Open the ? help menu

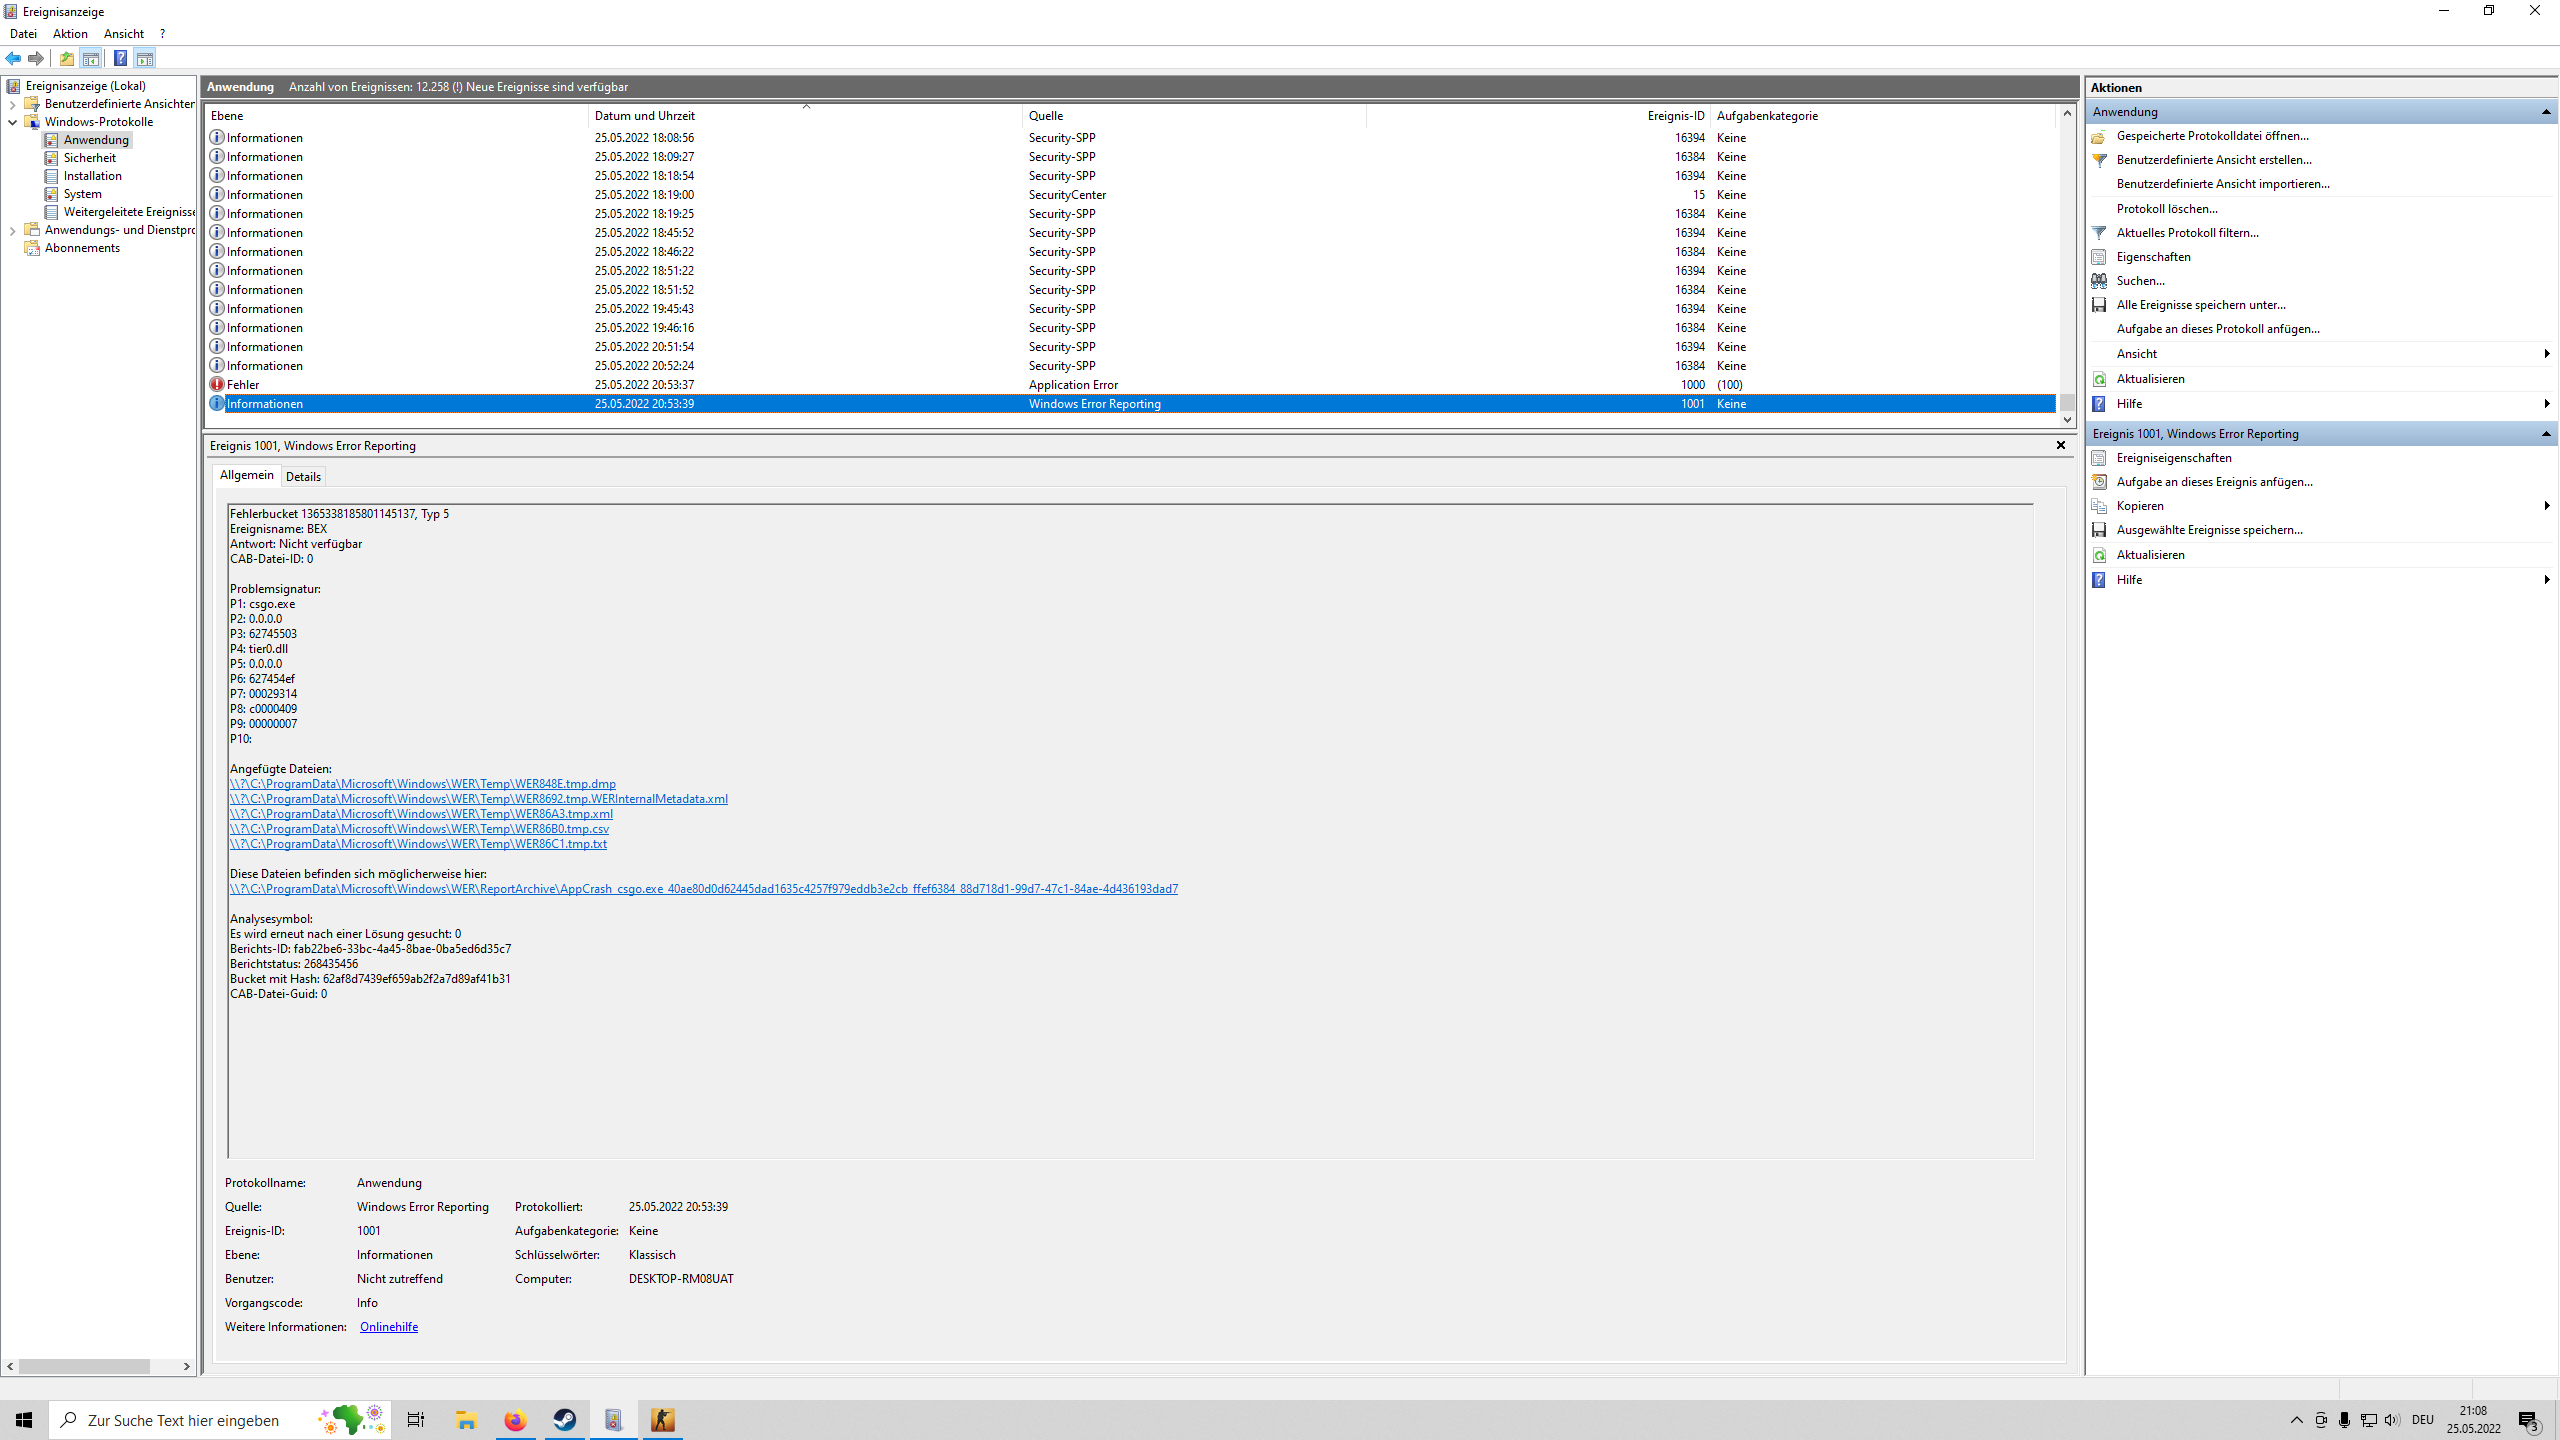[162, 34]
